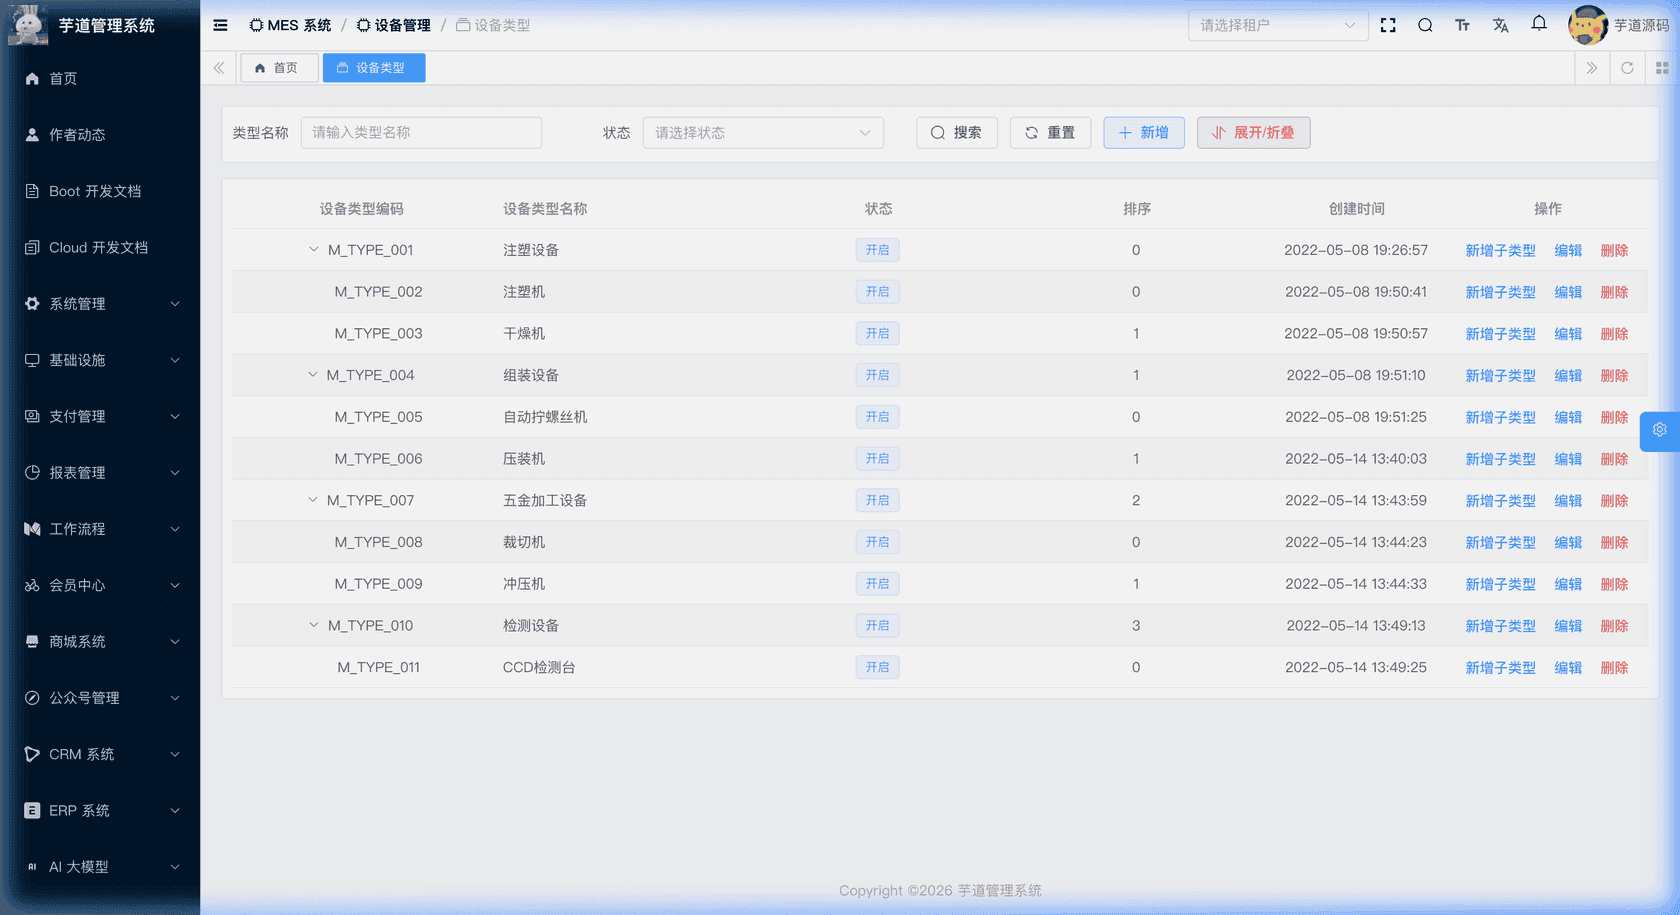
Task: Click the 新增 add button
Action: click(x=1143, y=133)
